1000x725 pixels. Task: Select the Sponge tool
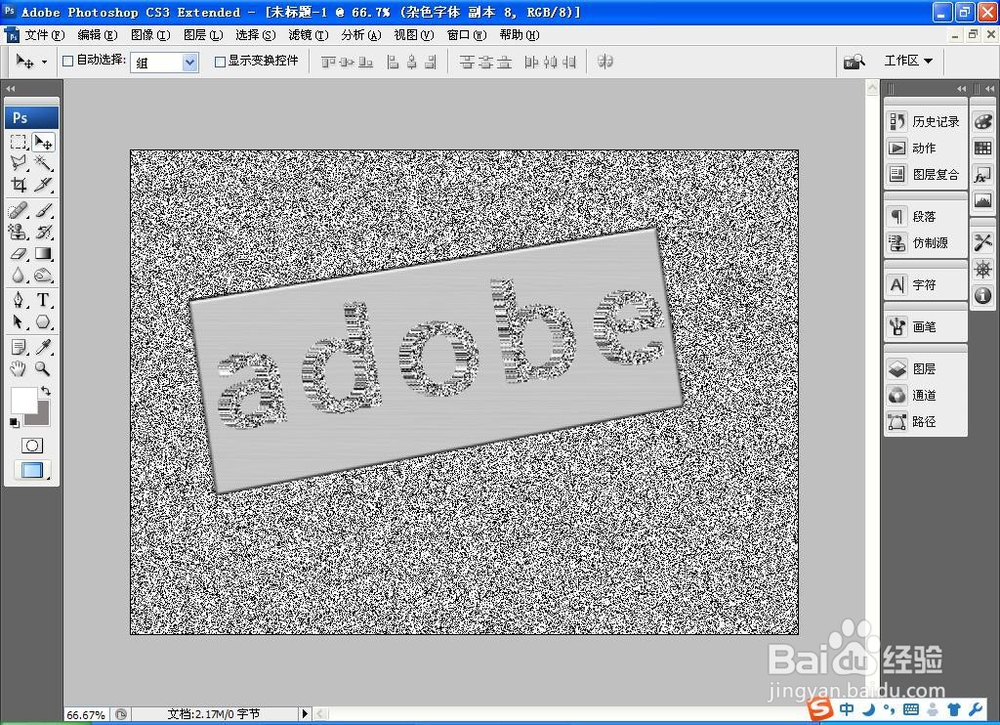43,275
